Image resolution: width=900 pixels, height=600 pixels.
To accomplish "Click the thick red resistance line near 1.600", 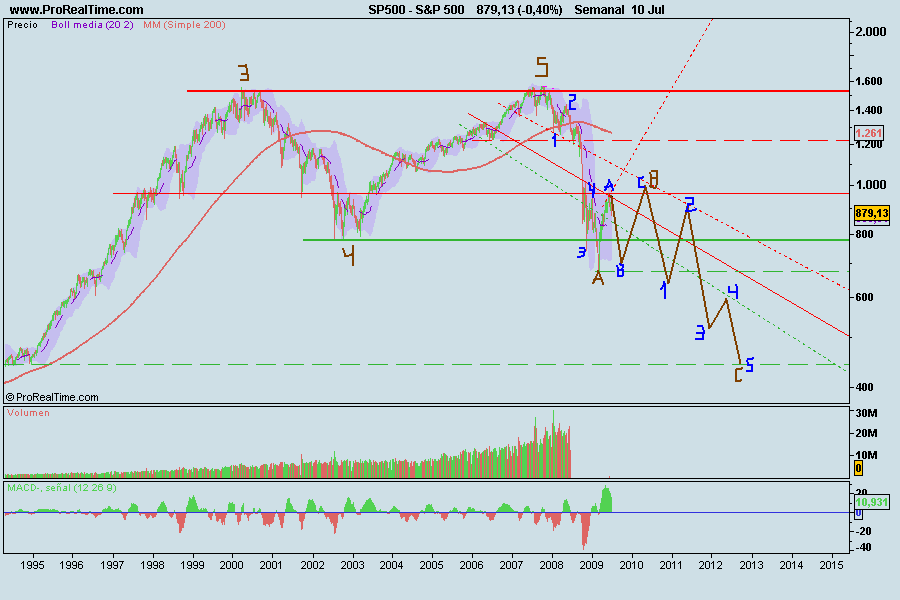I will click(x=518, y=91).
